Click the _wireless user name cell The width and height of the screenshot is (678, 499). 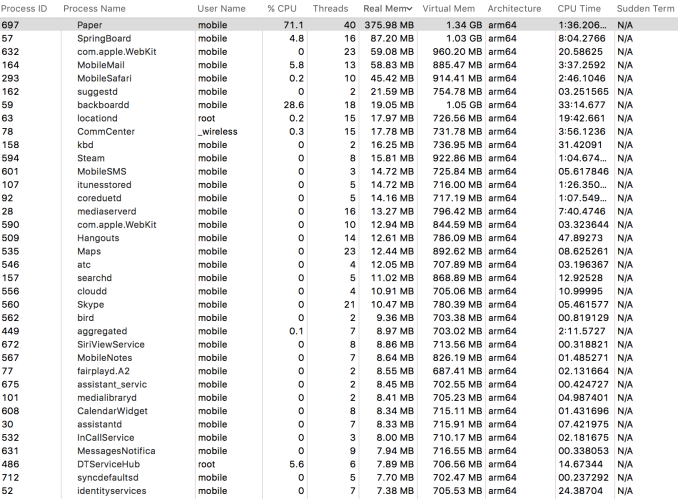pos(218,132)
